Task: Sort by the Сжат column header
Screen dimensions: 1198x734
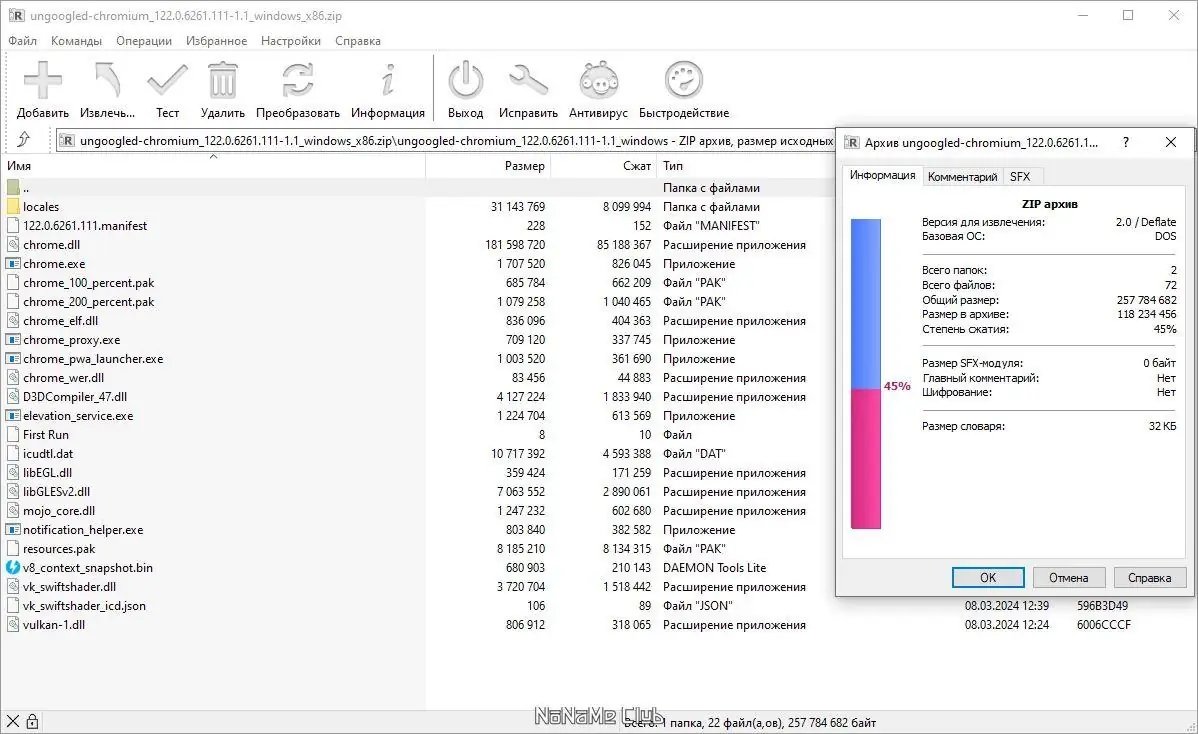Action: coord(603,166)
